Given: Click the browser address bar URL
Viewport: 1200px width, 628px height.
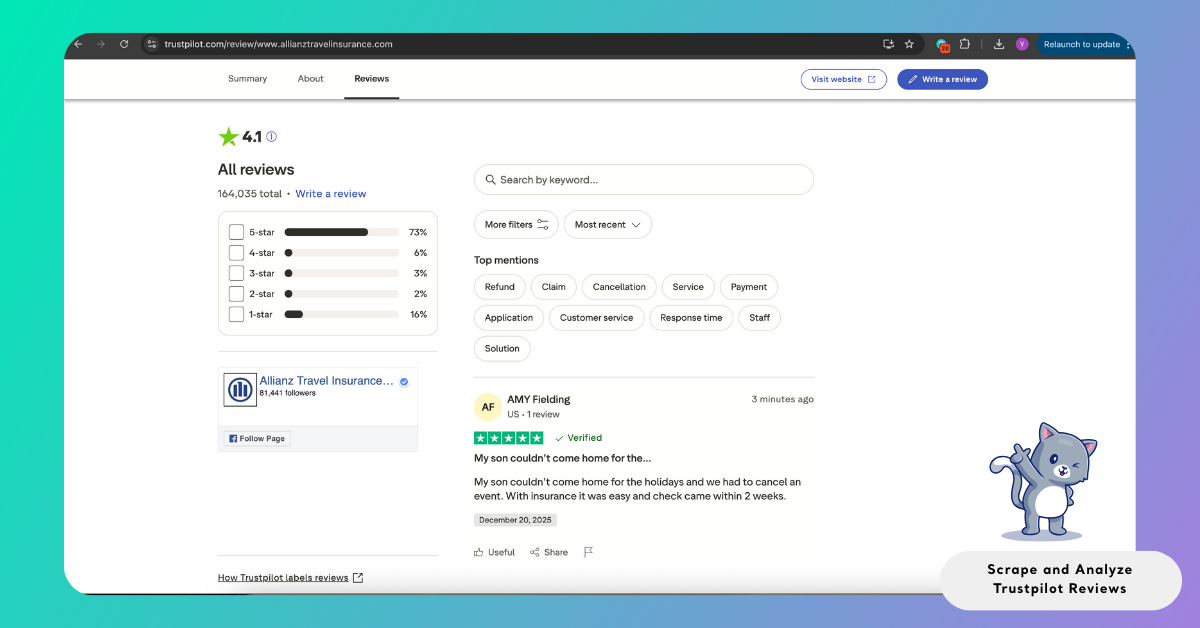Looking at the screenshot, I should click(x=278, y=44).
